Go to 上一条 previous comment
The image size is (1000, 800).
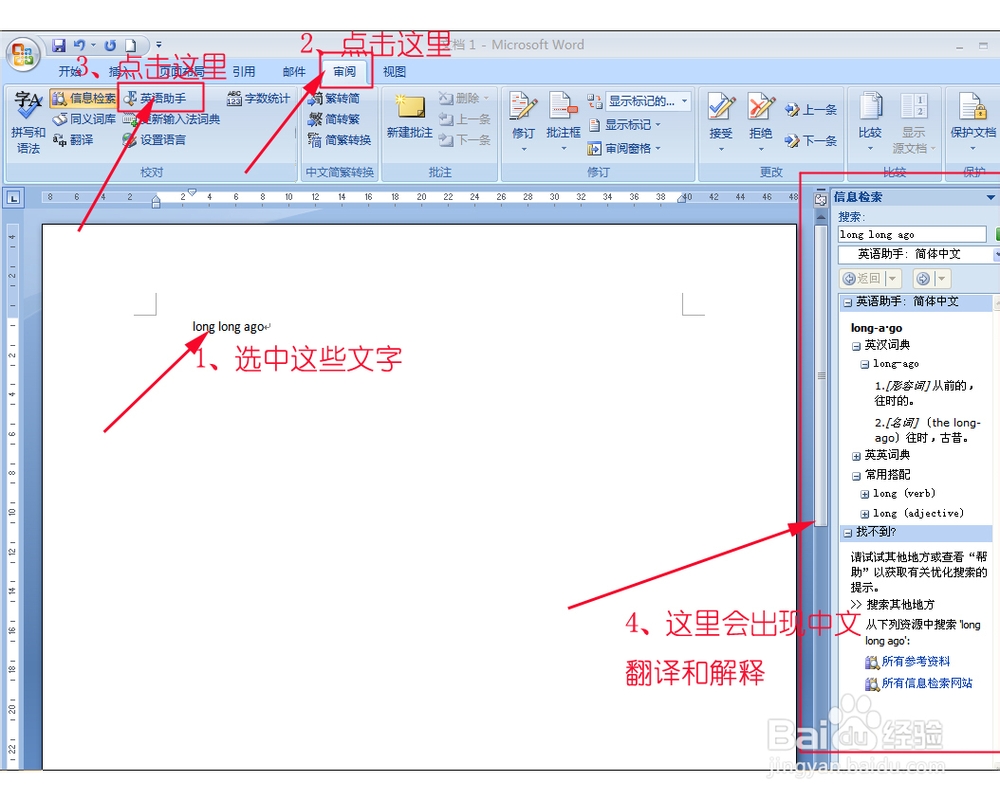[x=464, y=119]
